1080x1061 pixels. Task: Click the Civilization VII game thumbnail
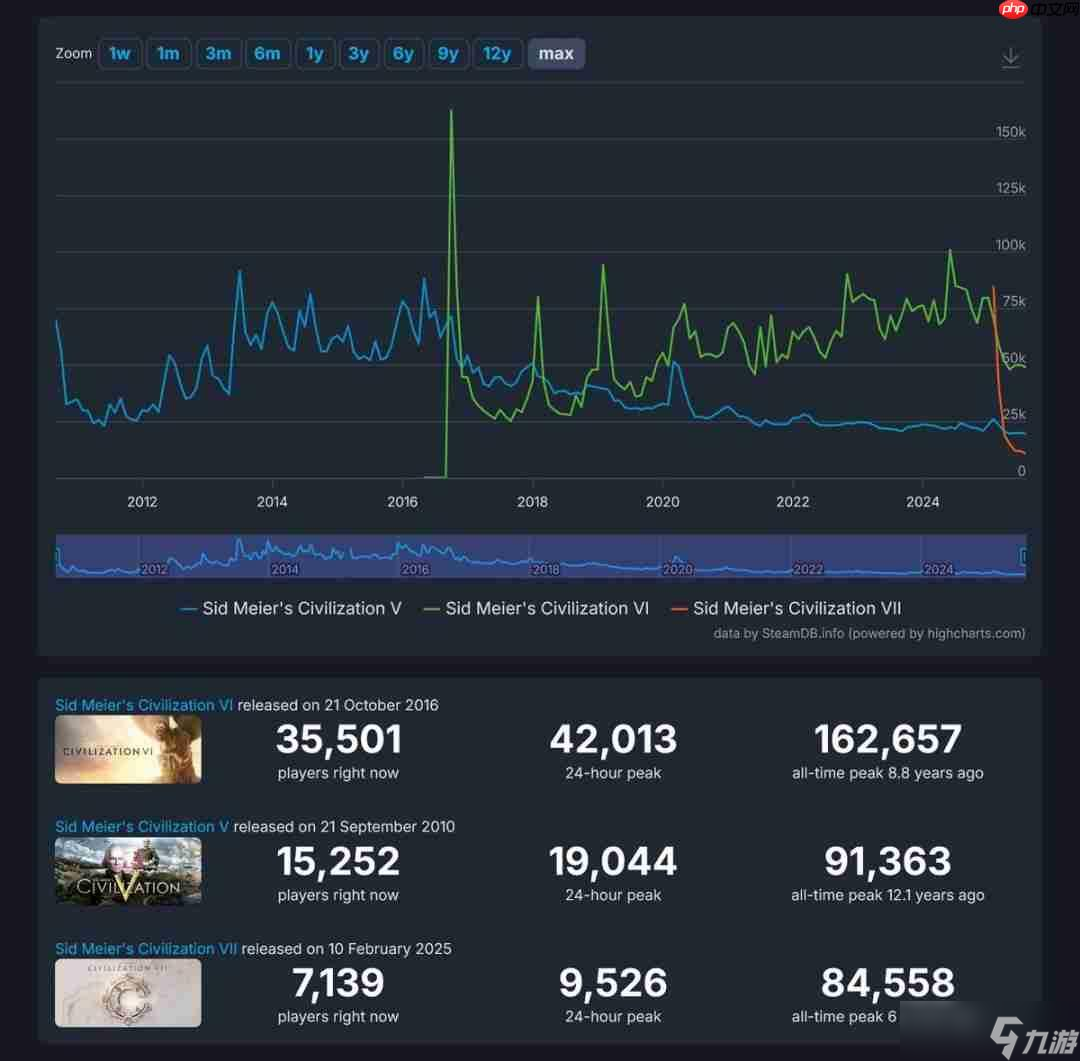click(128, 992)
